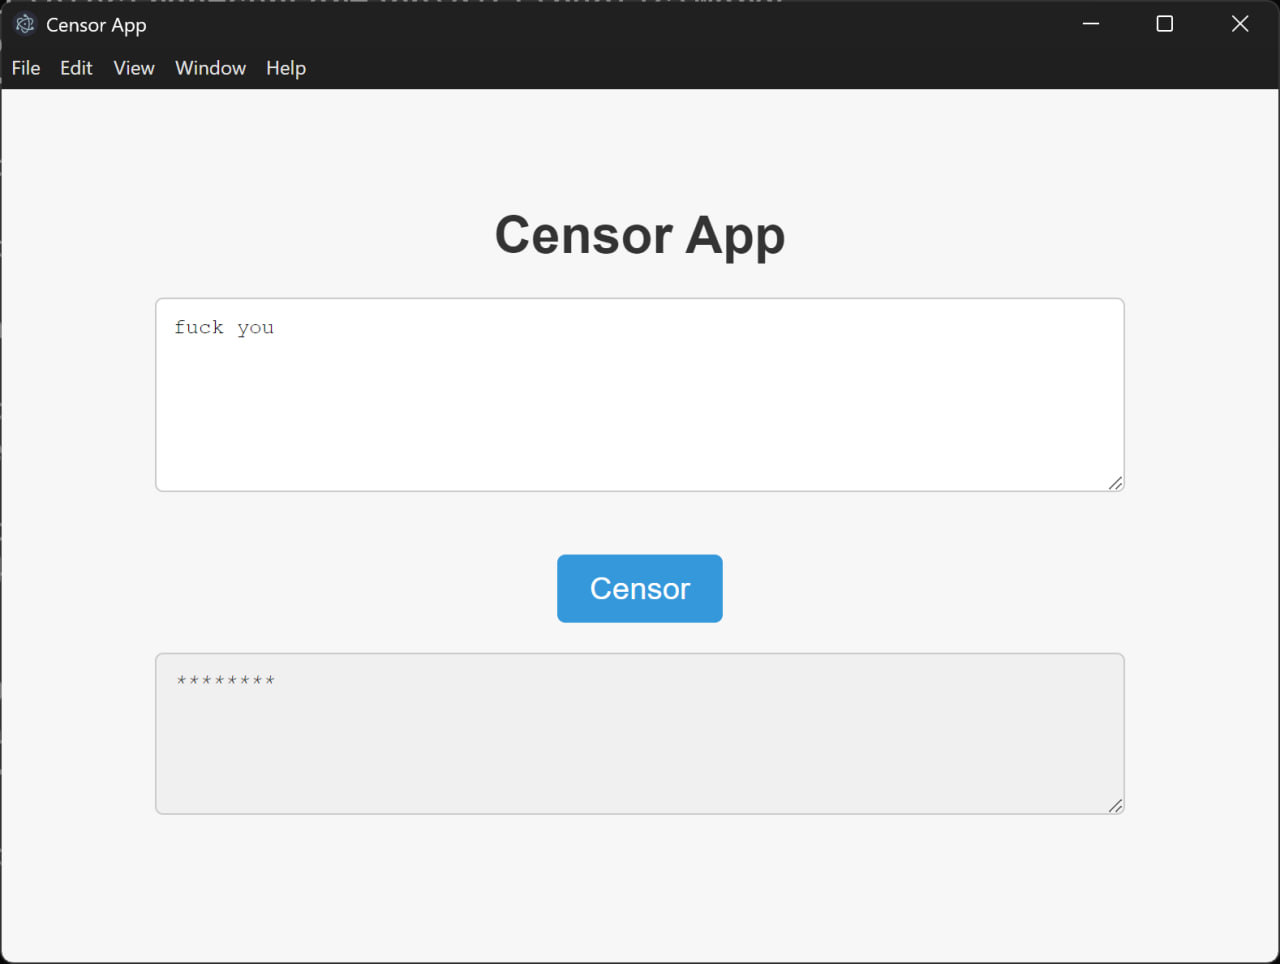The width and height of the screenshot is (1280, 964).
Task: Click the resize grip of the output text area
Action: point(1116,804)
